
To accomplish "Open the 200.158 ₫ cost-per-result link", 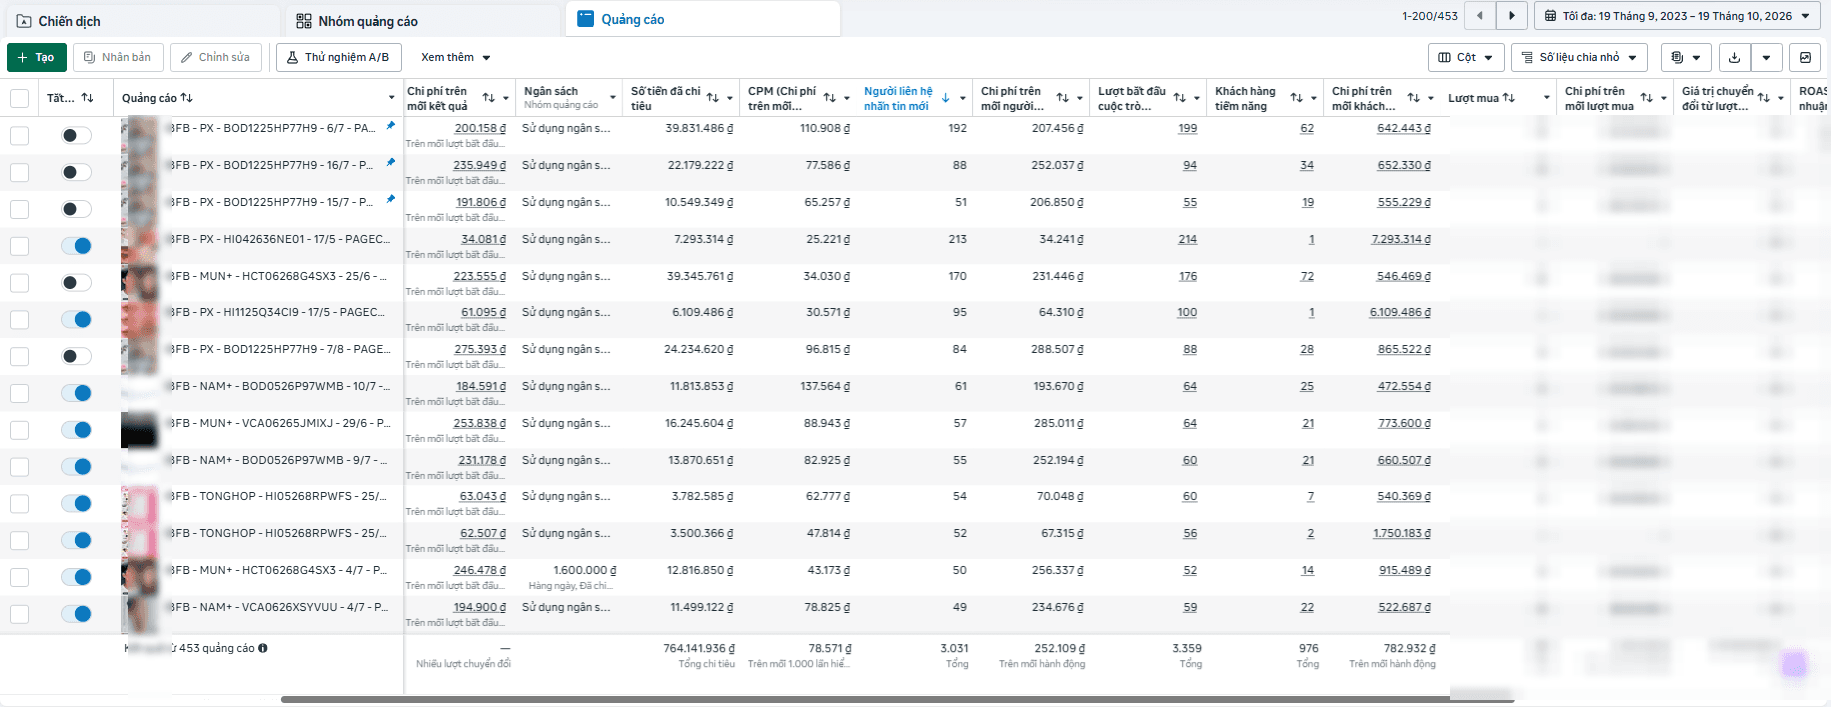I will (480, 129).
